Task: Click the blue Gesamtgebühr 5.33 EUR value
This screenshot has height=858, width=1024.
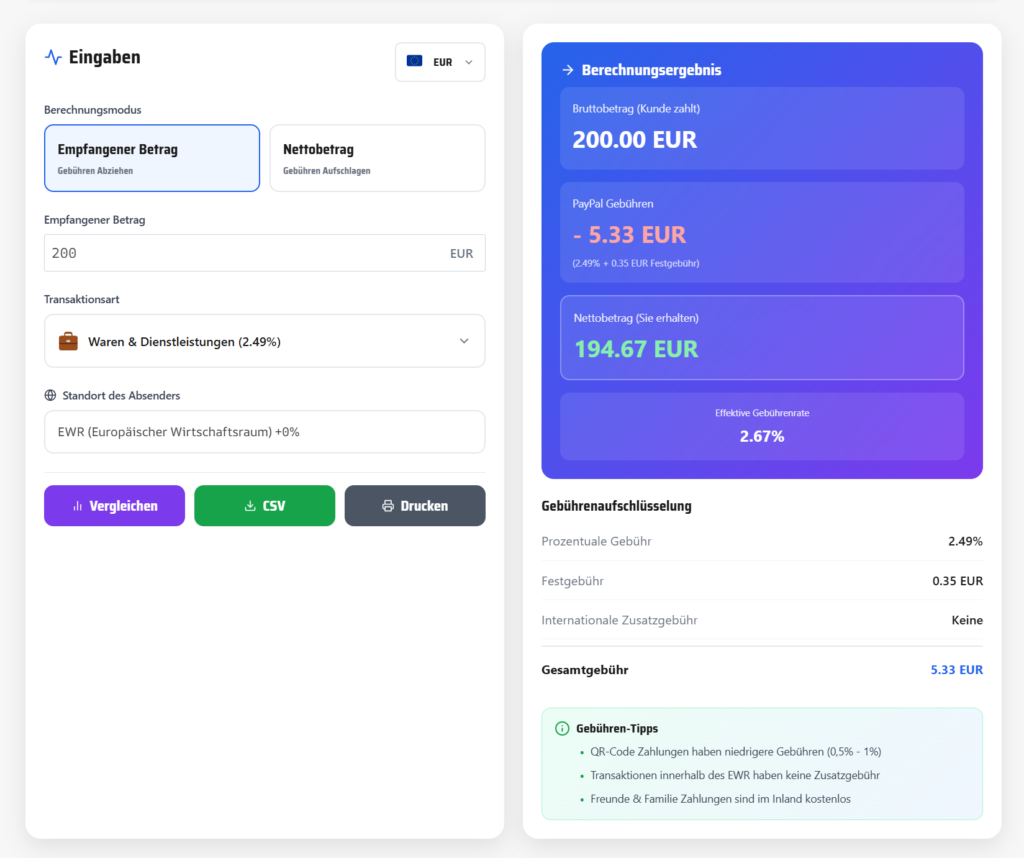Action: point(956,670)
